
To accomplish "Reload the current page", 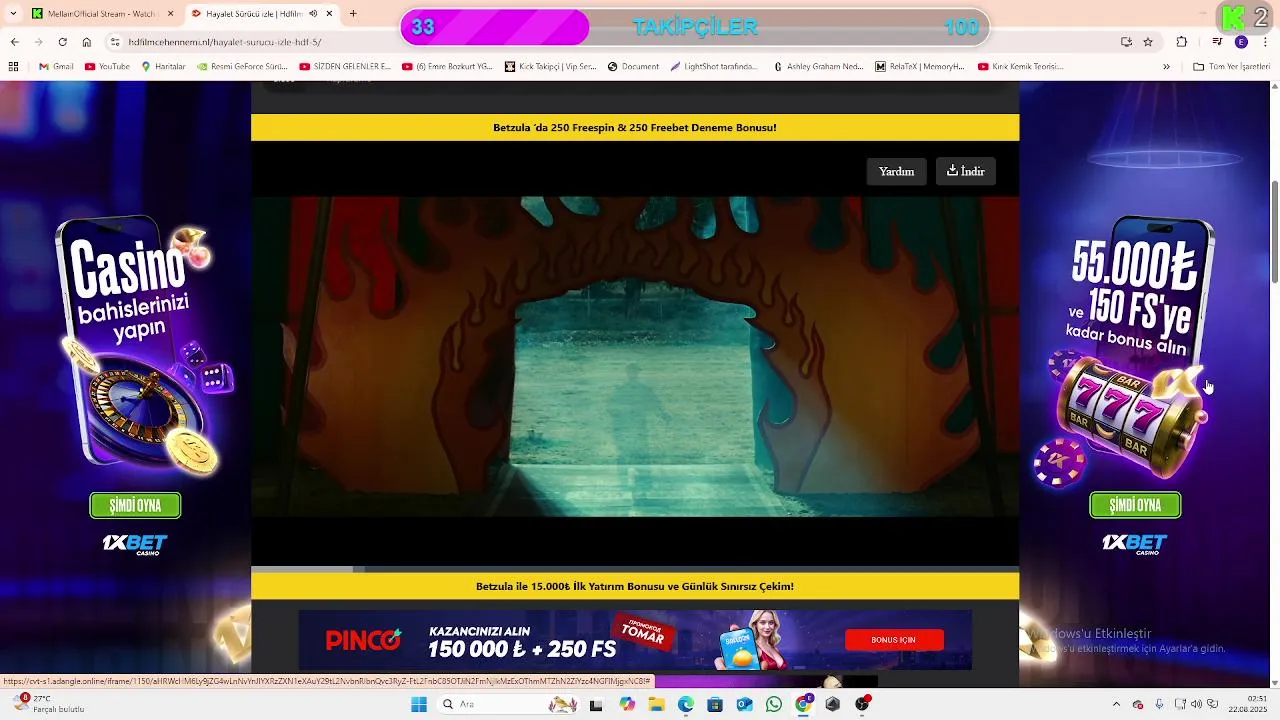I will (x=62, y=42).
